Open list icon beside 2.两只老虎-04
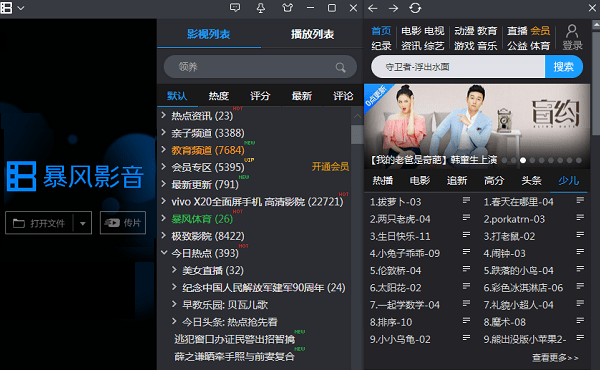The height and width of the screenshot is (370, 600). click(x=466, y=217)
